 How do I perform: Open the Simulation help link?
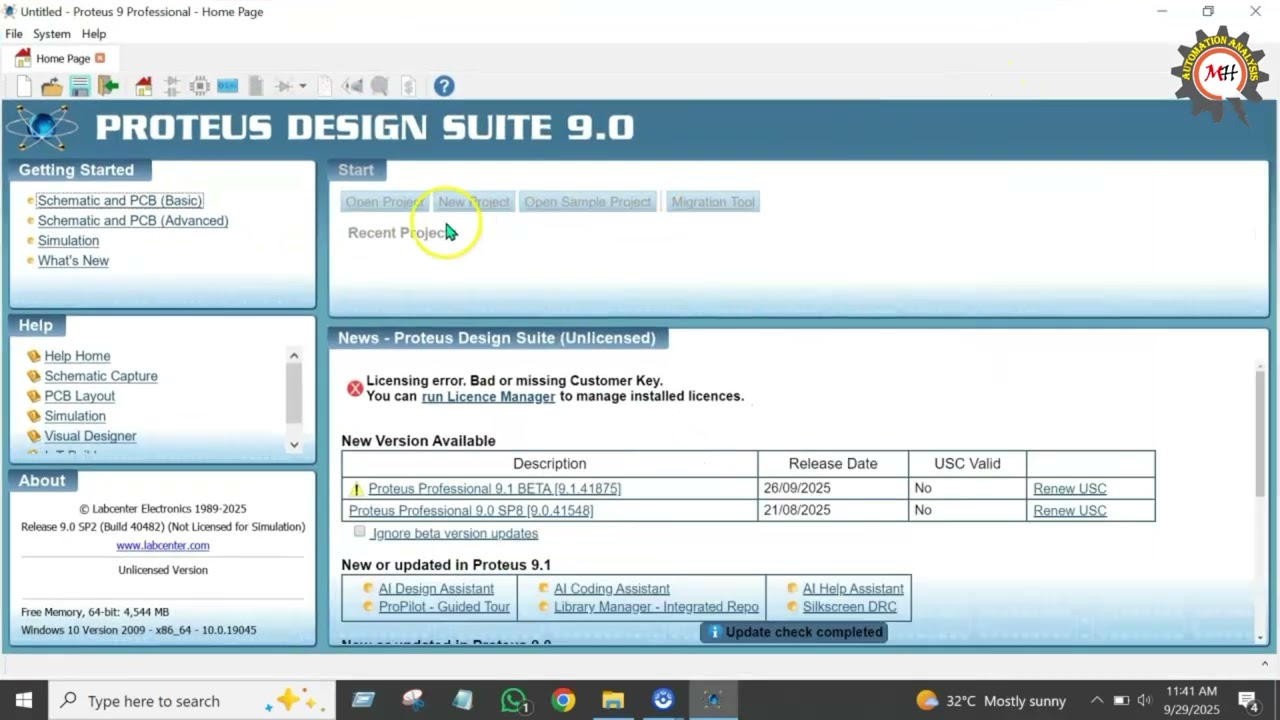click(75, 416)
